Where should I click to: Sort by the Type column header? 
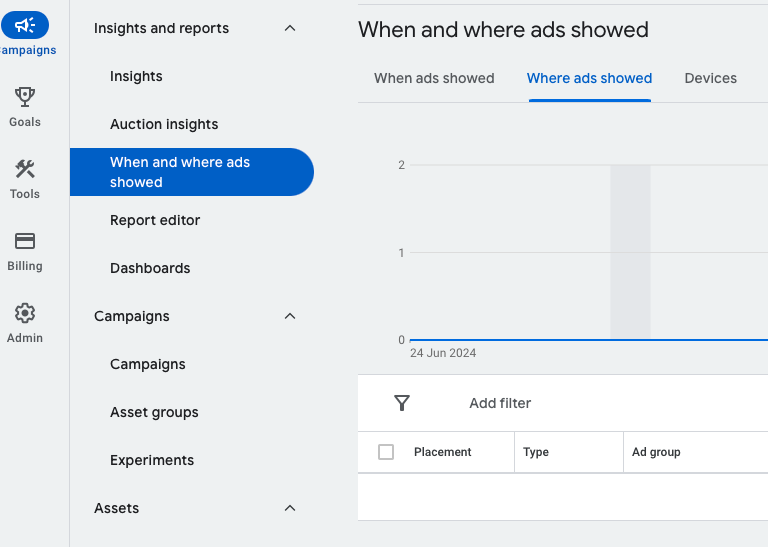tap(535, 452)
